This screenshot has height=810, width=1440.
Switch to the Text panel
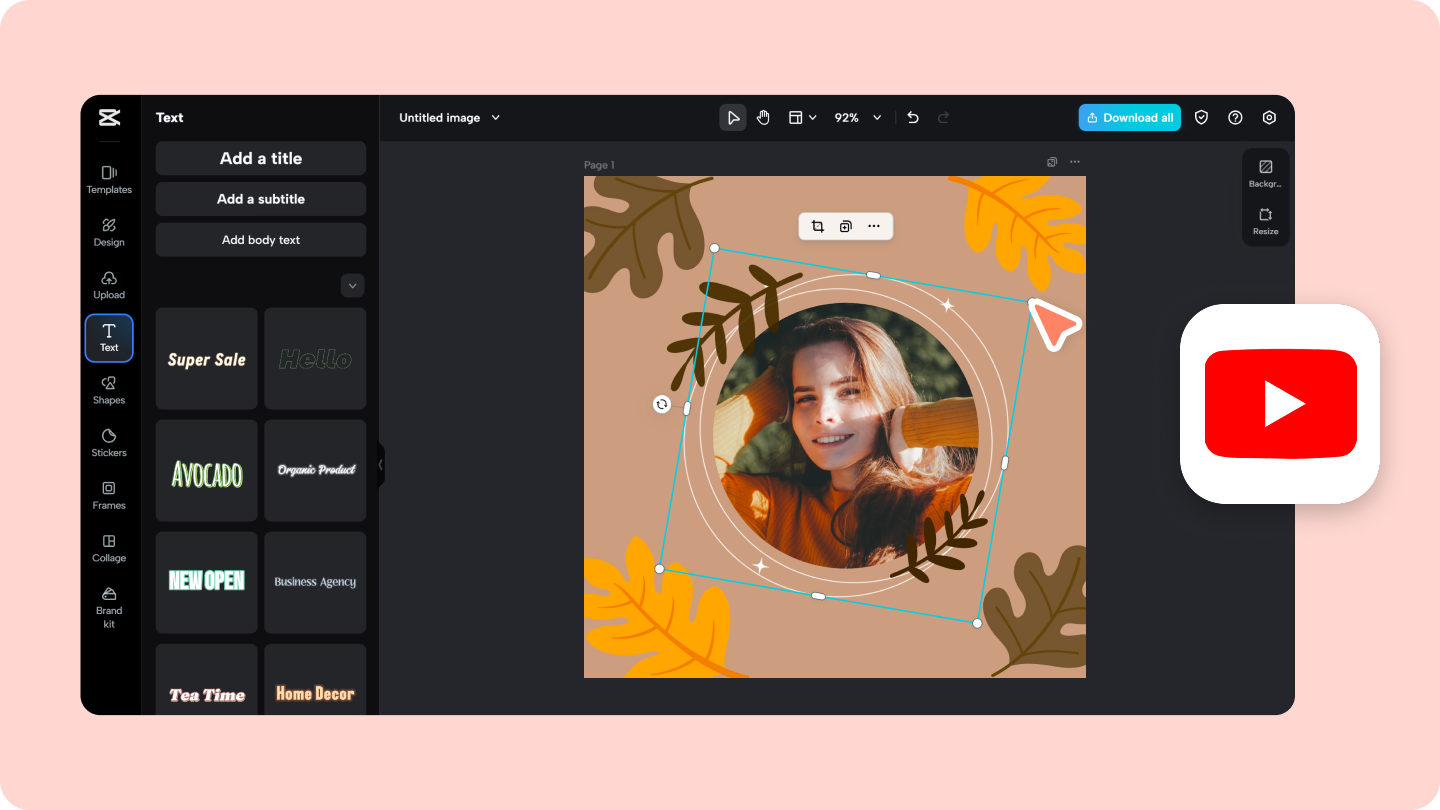[109, 338]
